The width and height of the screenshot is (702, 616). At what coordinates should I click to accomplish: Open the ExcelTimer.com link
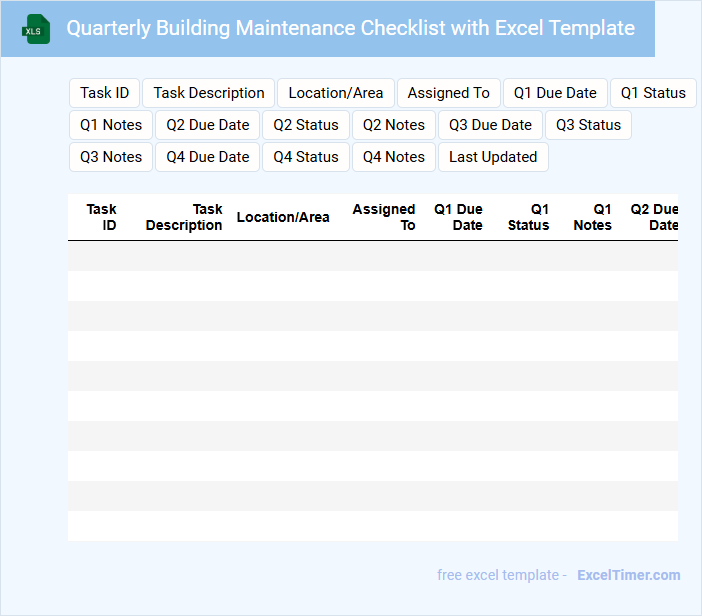629,575
